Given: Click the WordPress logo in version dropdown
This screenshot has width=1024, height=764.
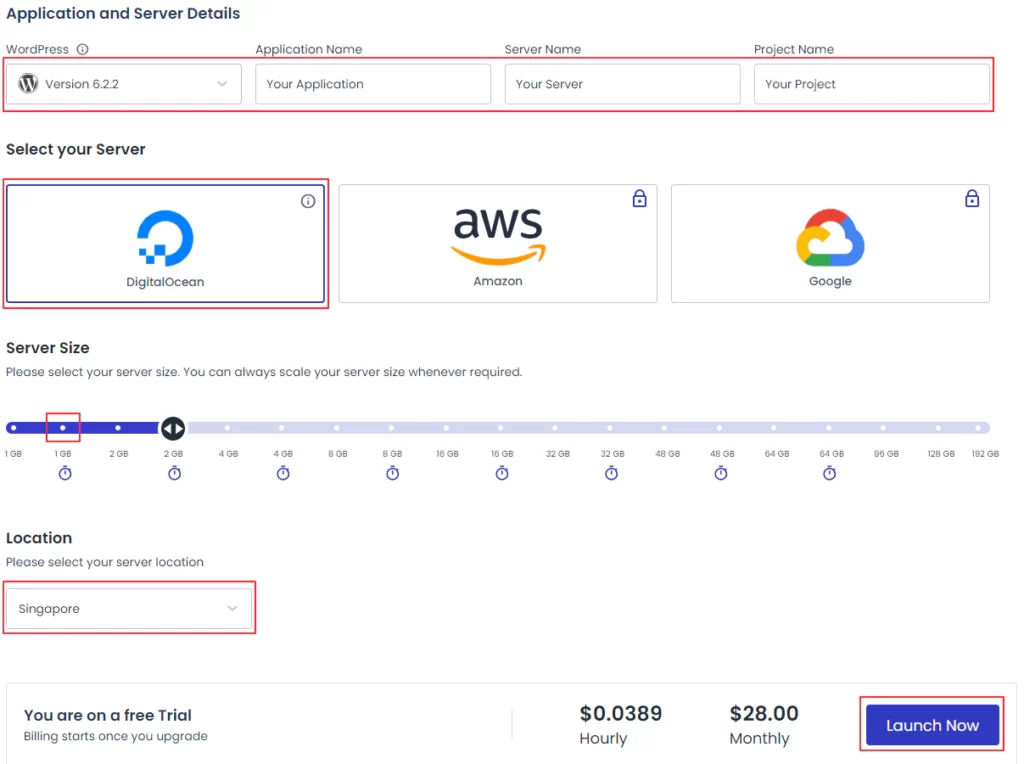Looking at the screenshot, I should [x=28, y=84].
